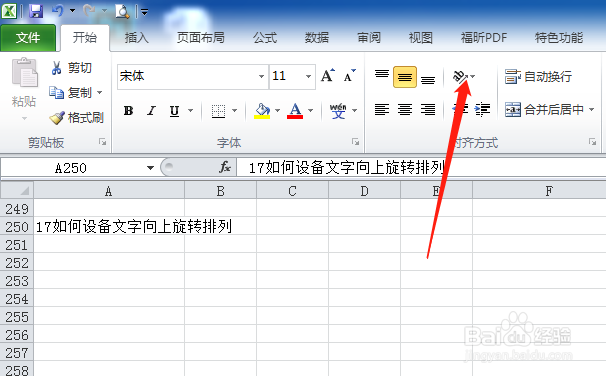Toggle Underline formatting

(175, 111)
